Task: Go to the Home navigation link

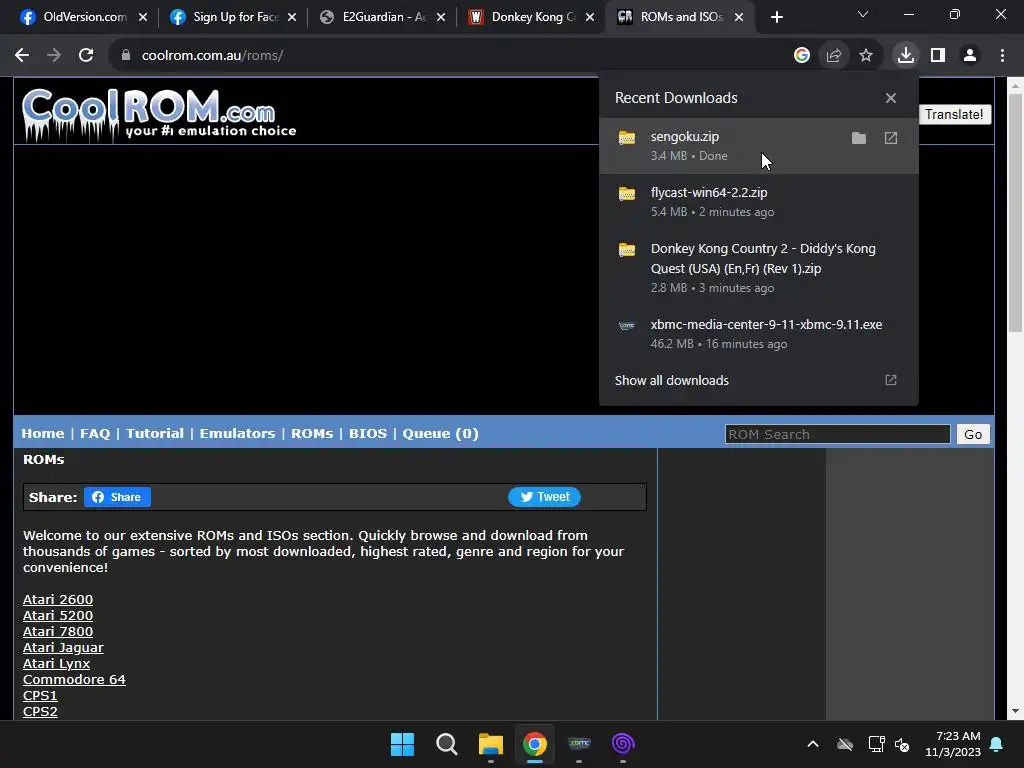Action: coord(42,434)
